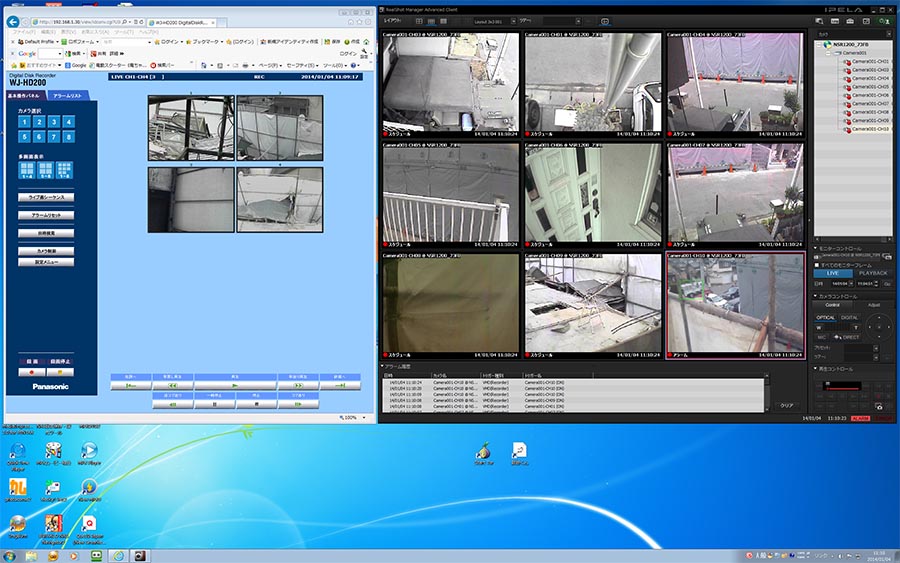Select the alarm camera view in bottom-right tile

tap(734, 304)
